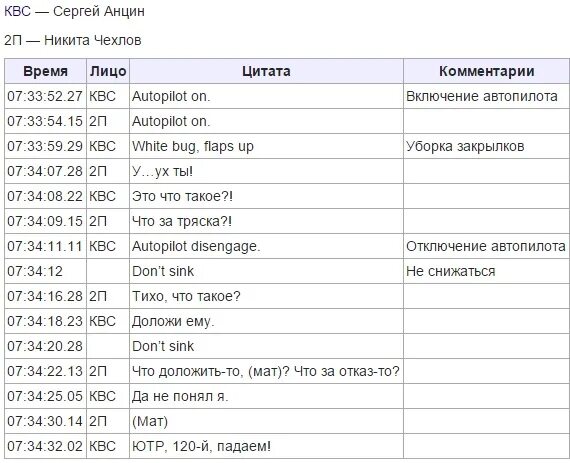Click the 'Уборка закрылков' comment cell

pyautogui.click(x=486, y=146)
